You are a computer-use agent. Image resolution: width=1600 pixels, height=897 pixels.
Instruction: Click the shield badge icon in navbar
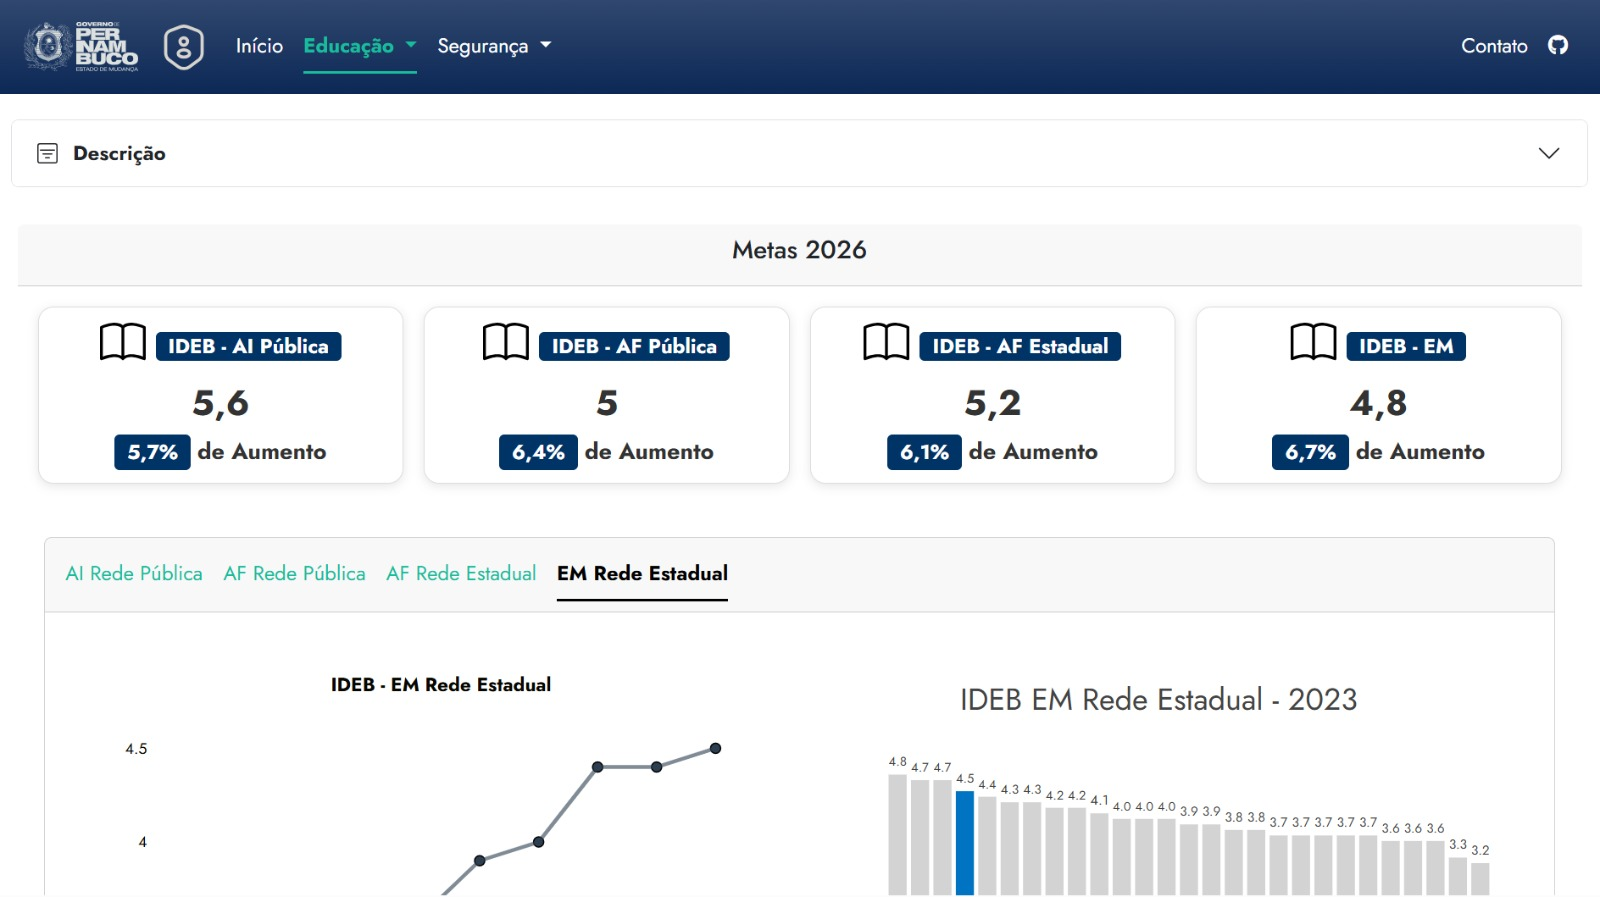tap(184, 47)
